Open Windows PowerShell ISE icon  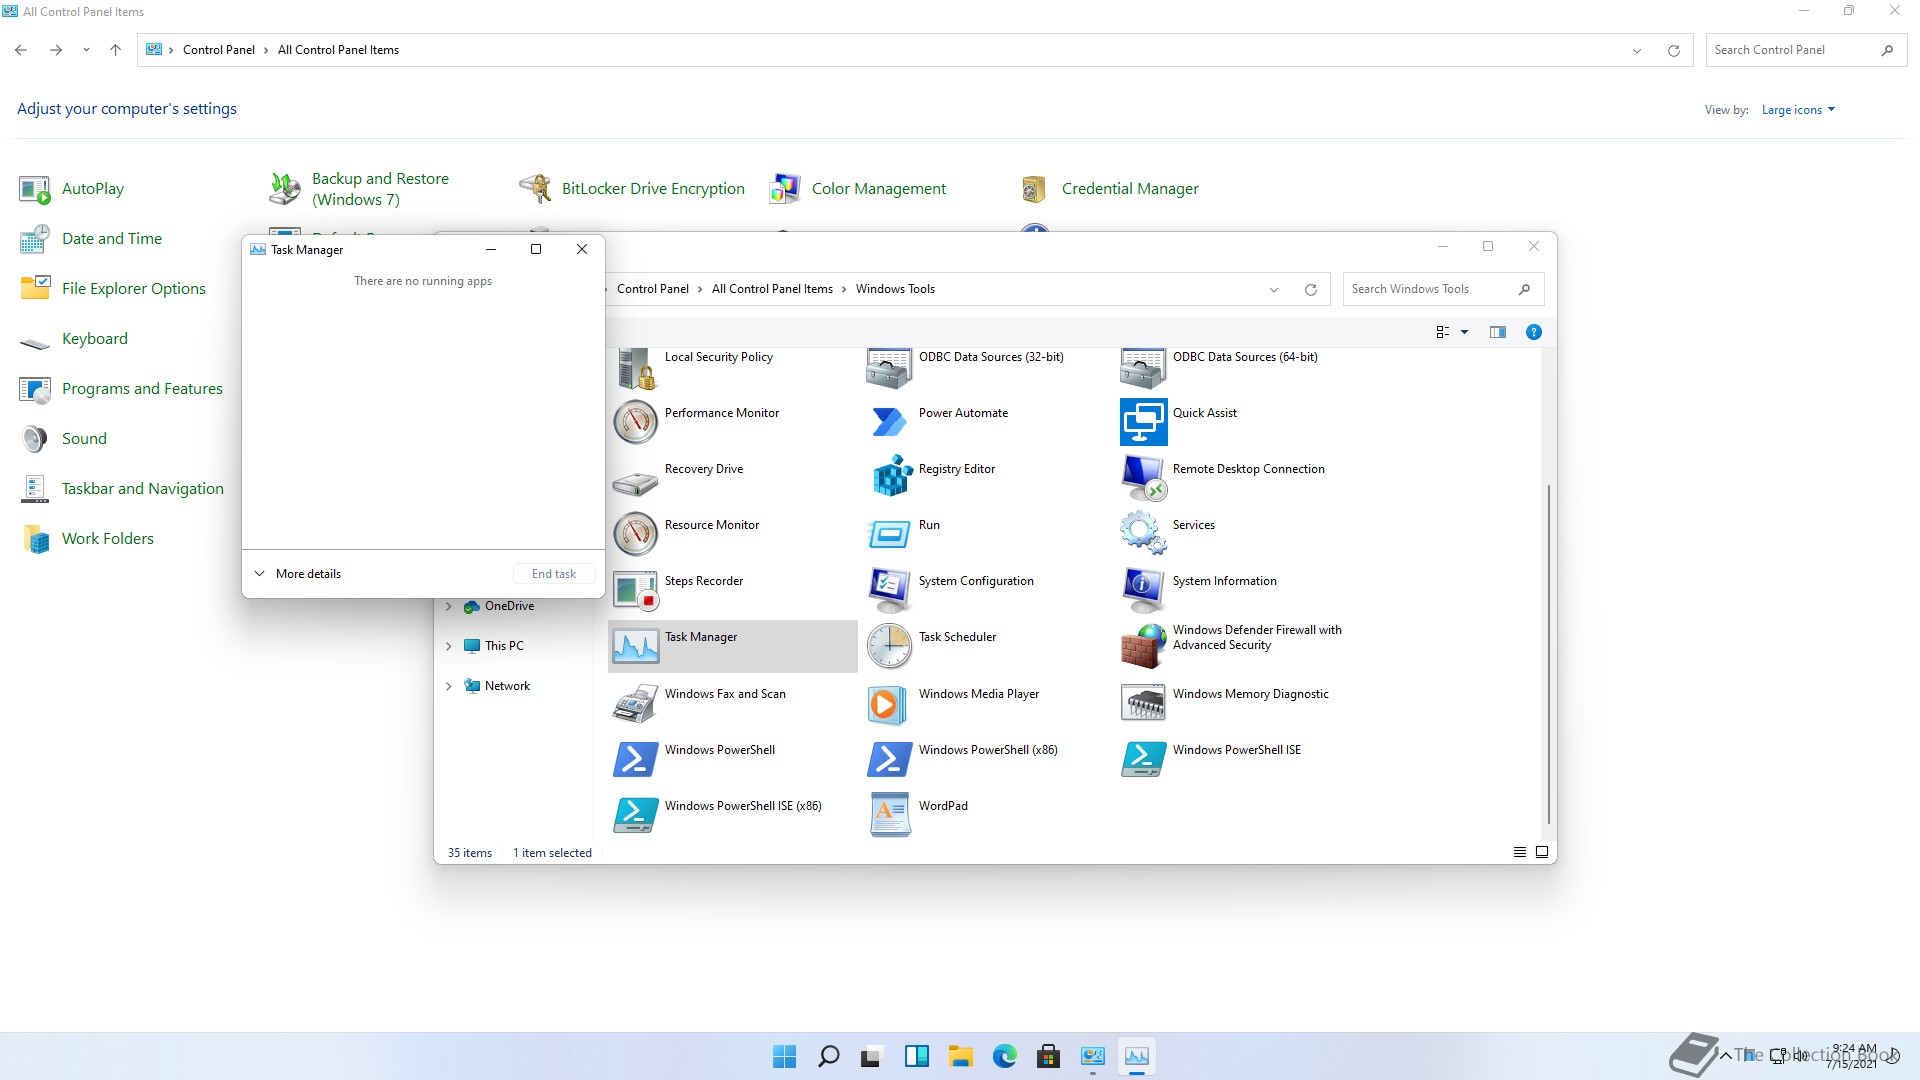click(x=1144, y=759)
